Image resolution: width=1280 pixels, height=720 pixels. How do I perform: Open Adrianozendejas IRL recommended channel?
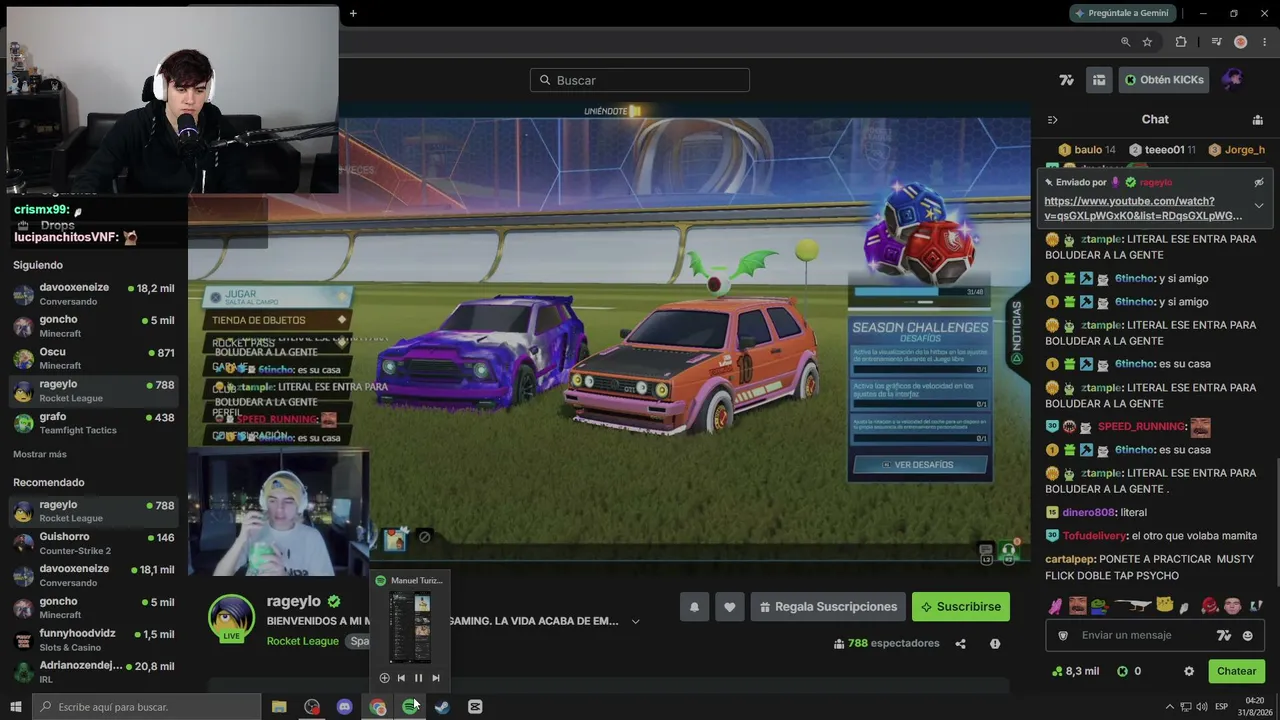click(94, 672)
